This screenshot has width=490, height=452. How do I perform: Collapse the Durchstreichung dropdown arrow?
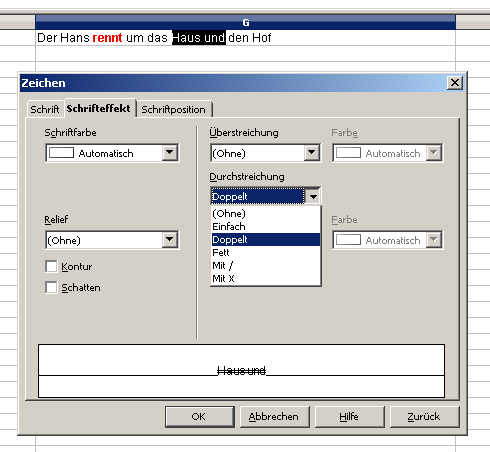point(313,196)
